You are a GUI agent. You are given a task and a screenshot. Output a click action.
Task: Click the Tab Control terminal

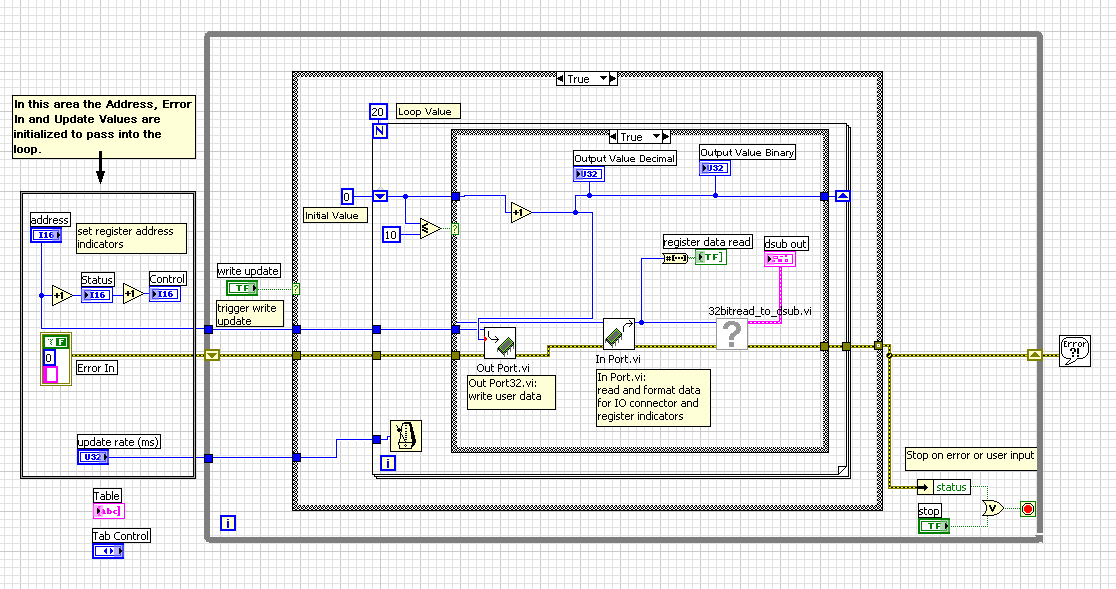point(108,551)
